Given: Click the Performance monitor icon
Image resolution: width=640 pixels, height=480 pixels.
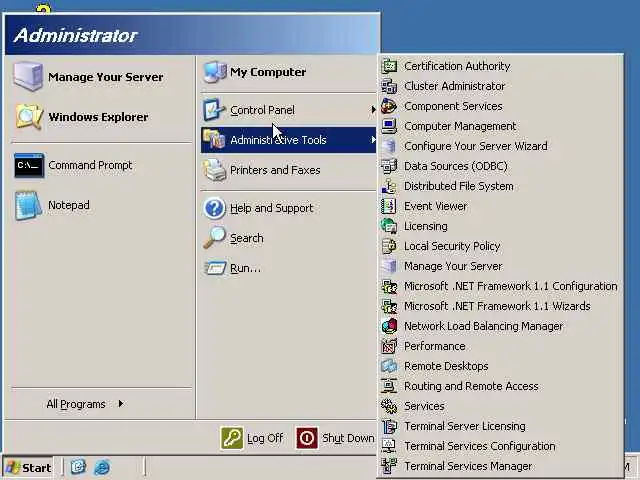Looking at the screenshot, I should point(389,346).
